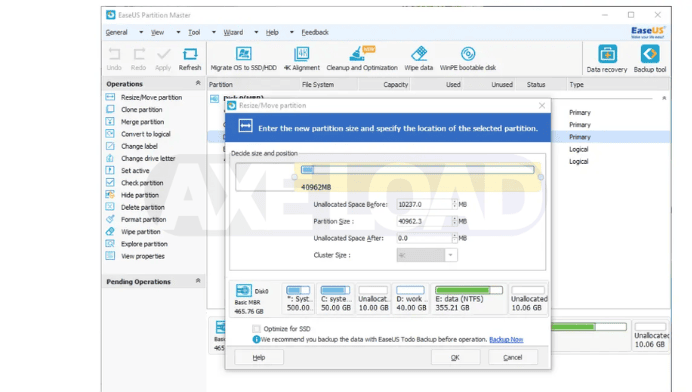The width and height of the screenshot is (692, 392).
Task: Open the View menu
Action: pos(158,32)
